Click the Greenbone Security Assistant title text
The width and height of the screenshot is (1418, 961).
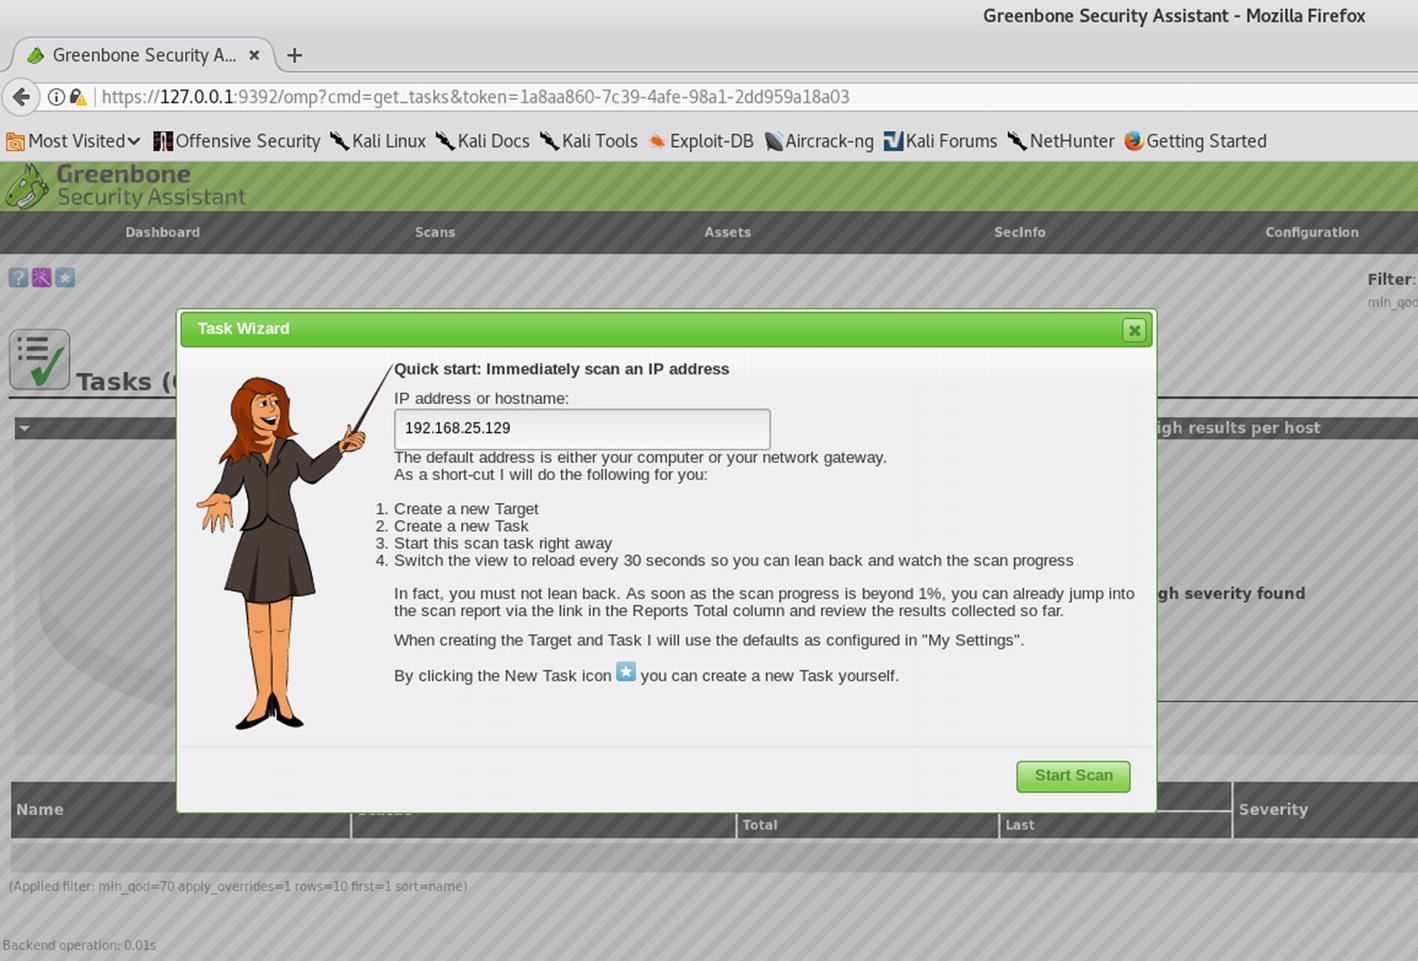point(151,186)
